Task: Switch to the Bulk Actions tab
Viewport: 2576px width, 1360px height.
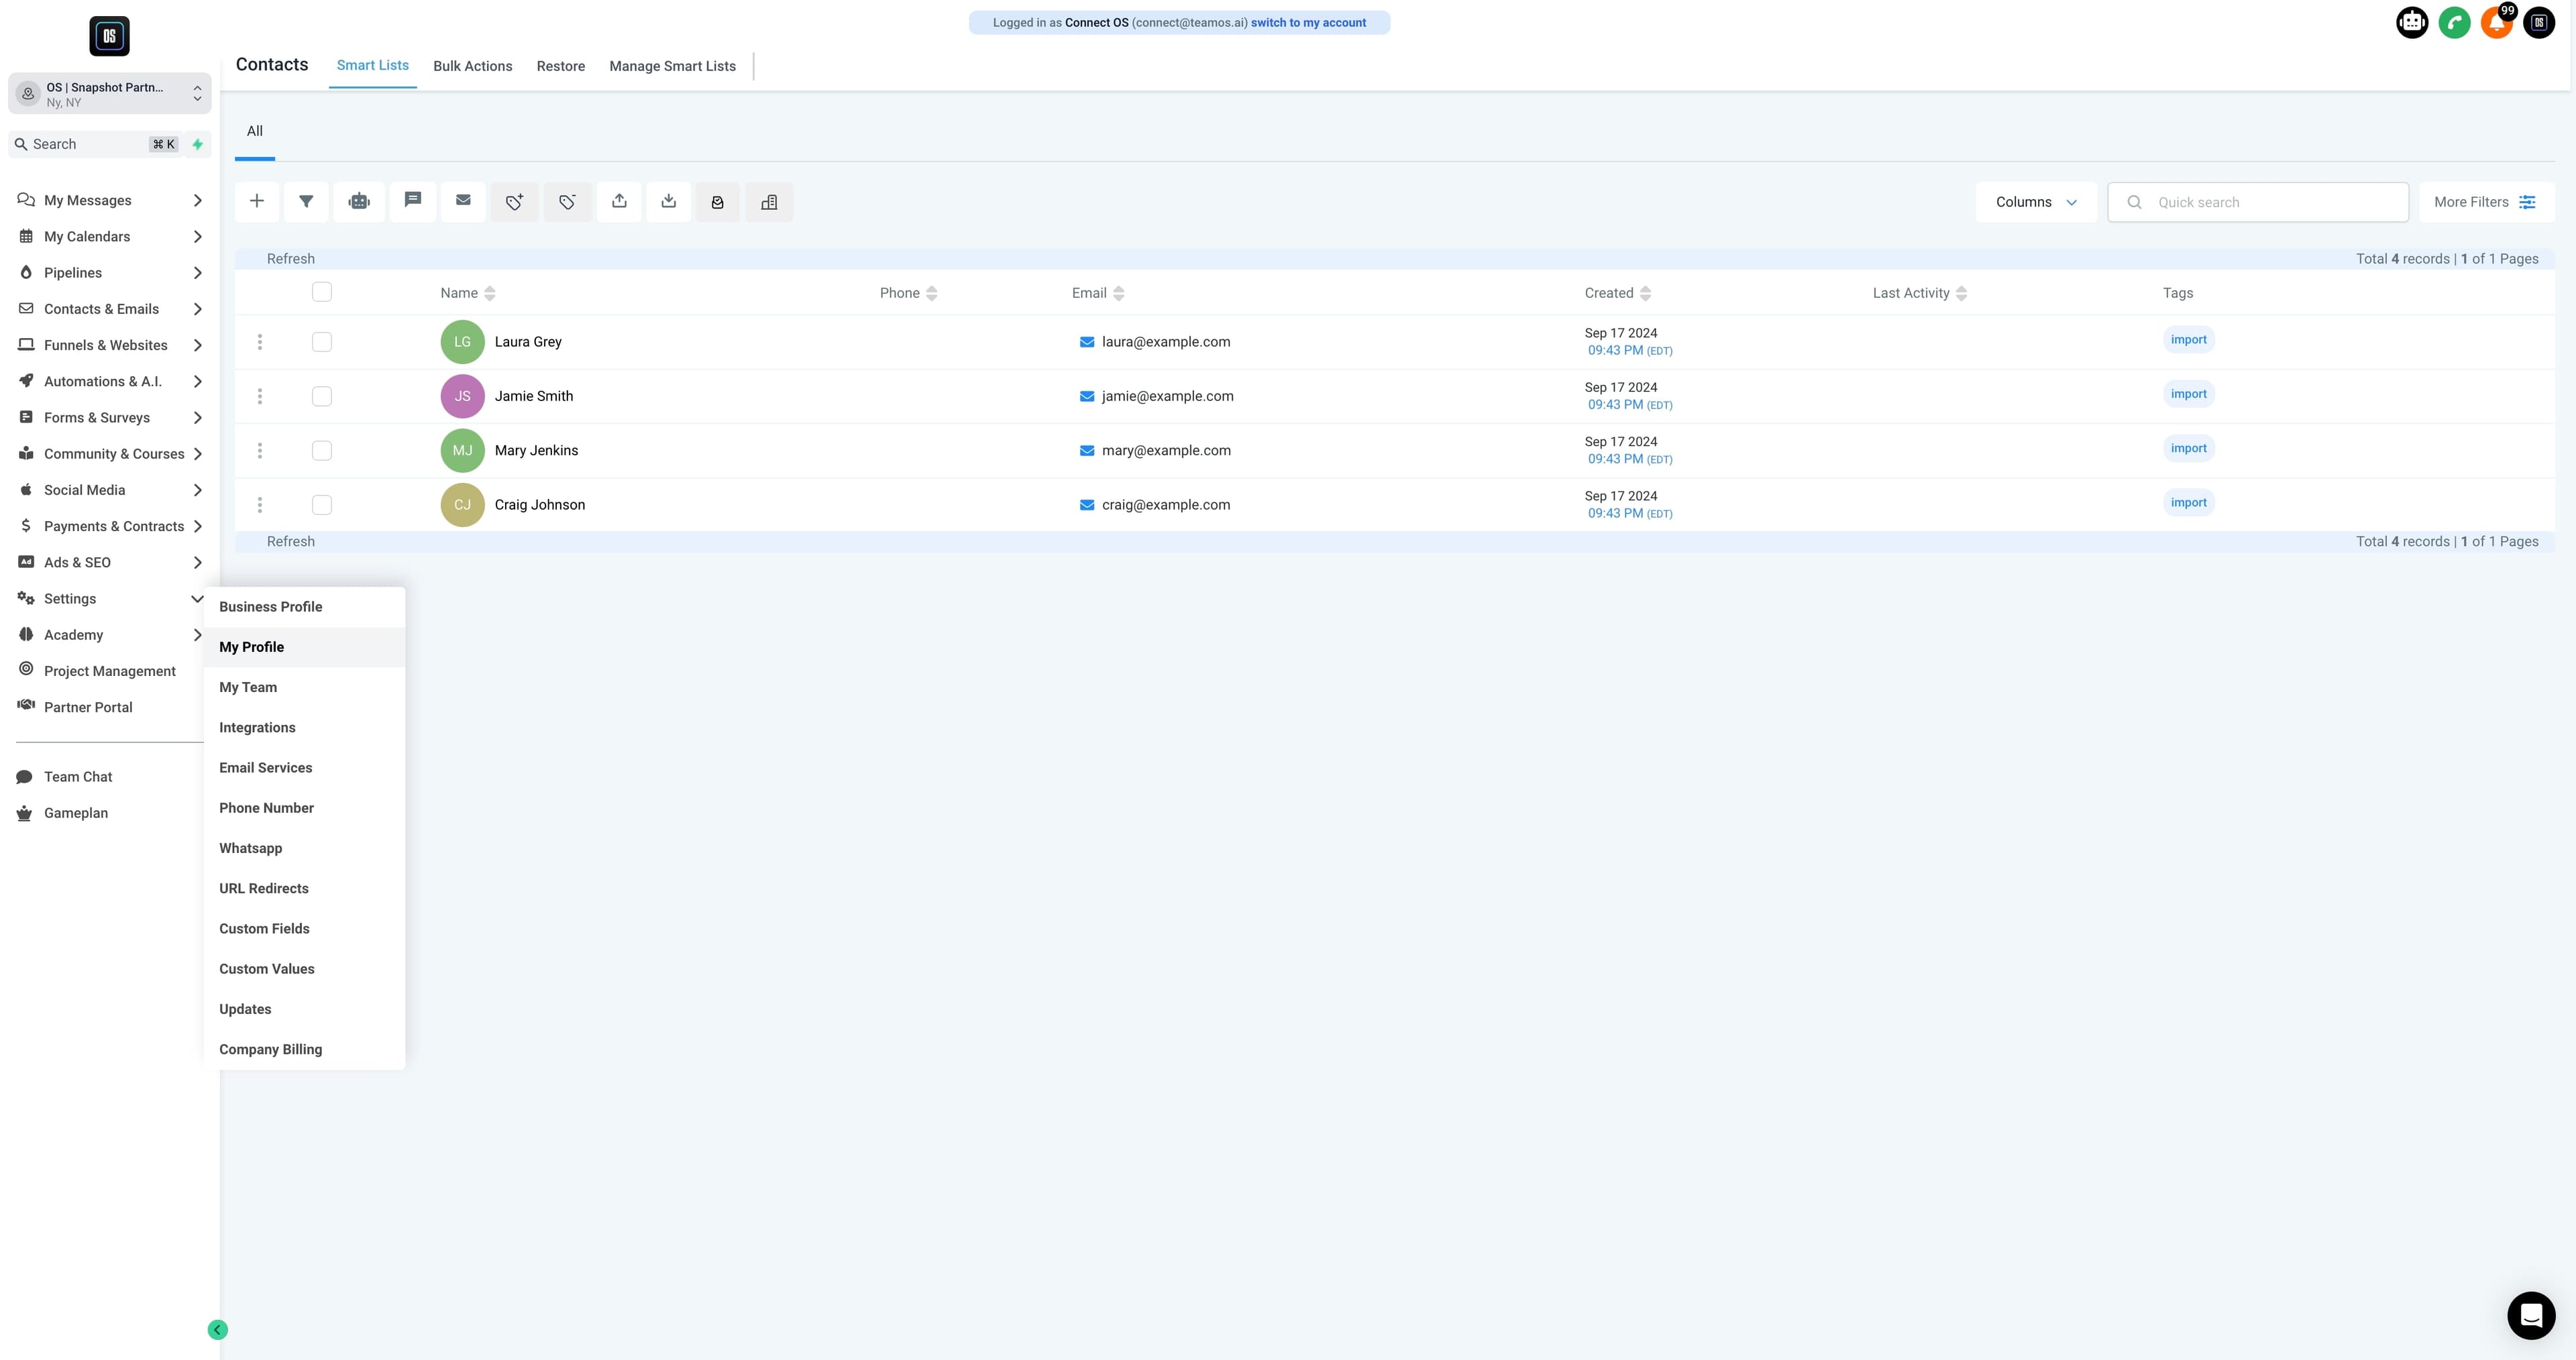Action: tap(472, 66)
